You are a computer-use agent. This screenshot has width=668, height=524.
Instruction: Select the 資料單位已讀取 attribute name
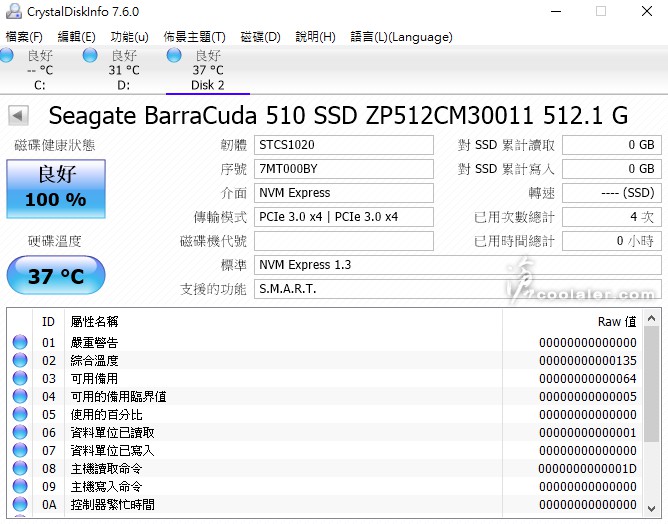(x=112, y=432)
